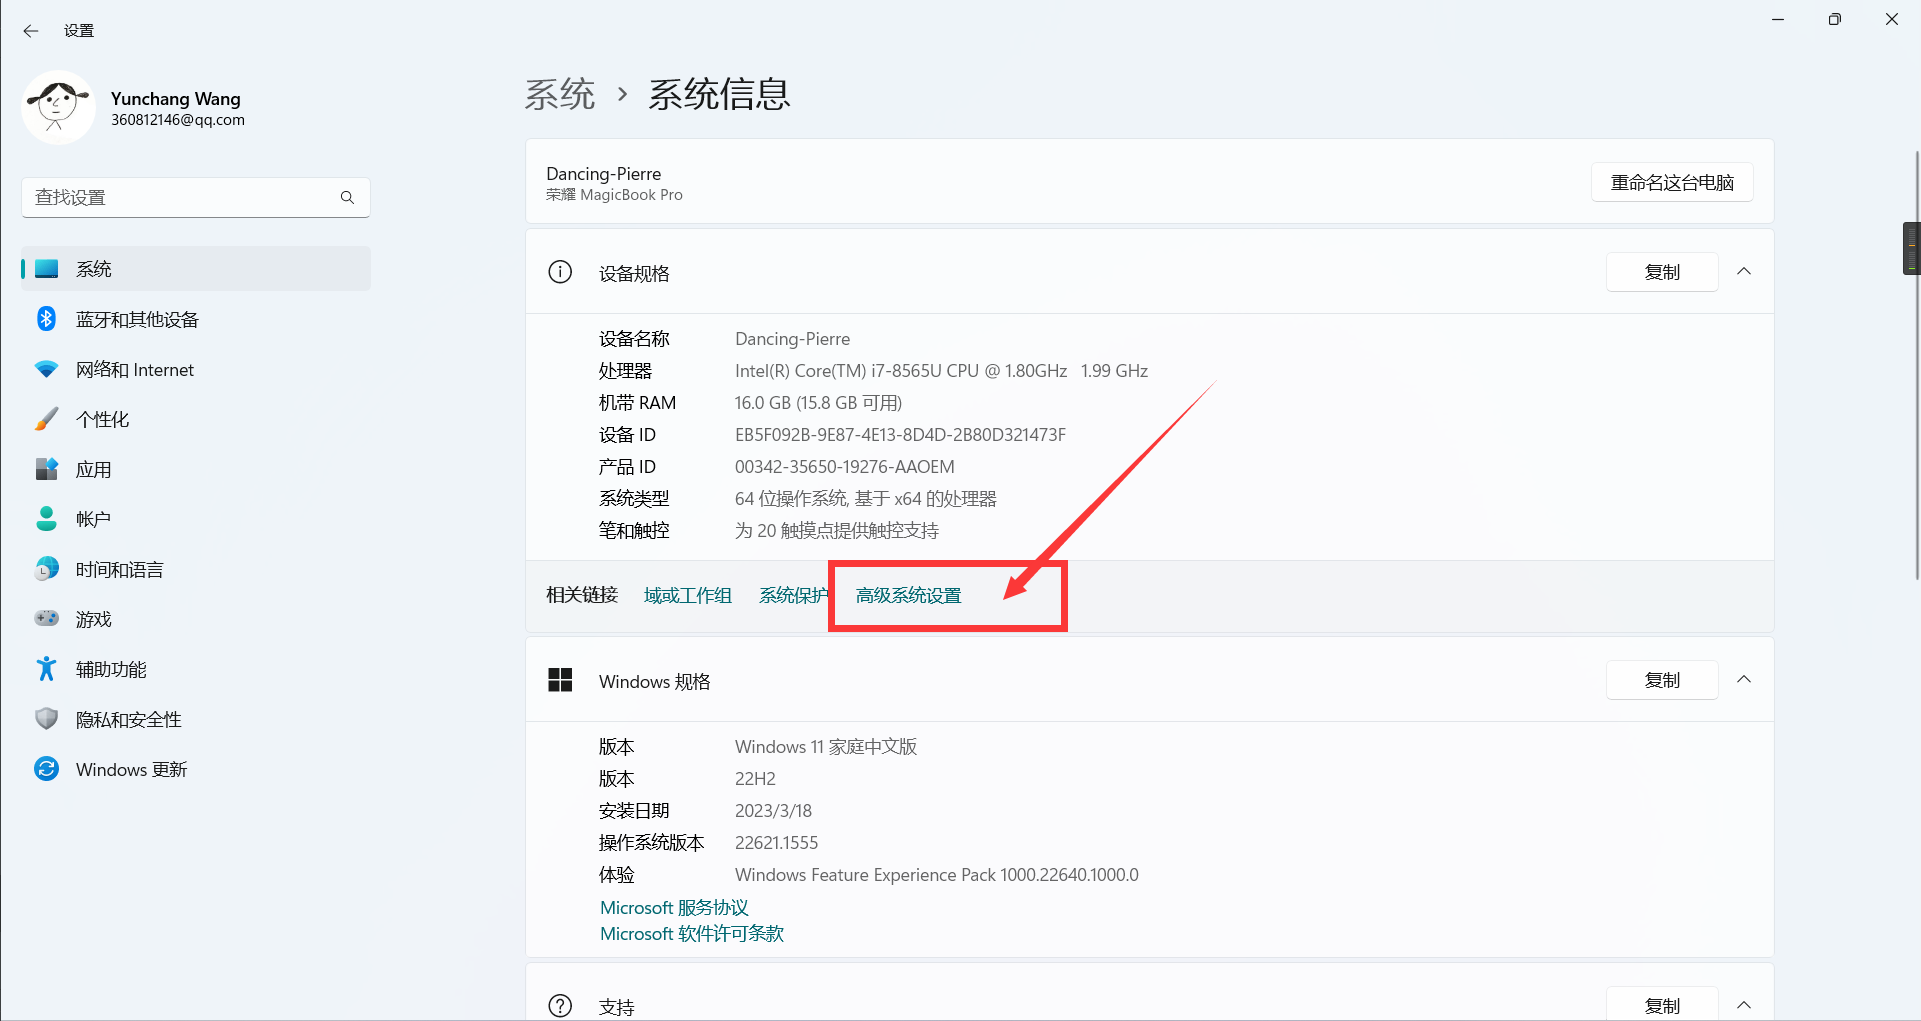Open Microsoft 服务协议 link
This screenshot has width=1921, height=1021.
click(674, 907)
